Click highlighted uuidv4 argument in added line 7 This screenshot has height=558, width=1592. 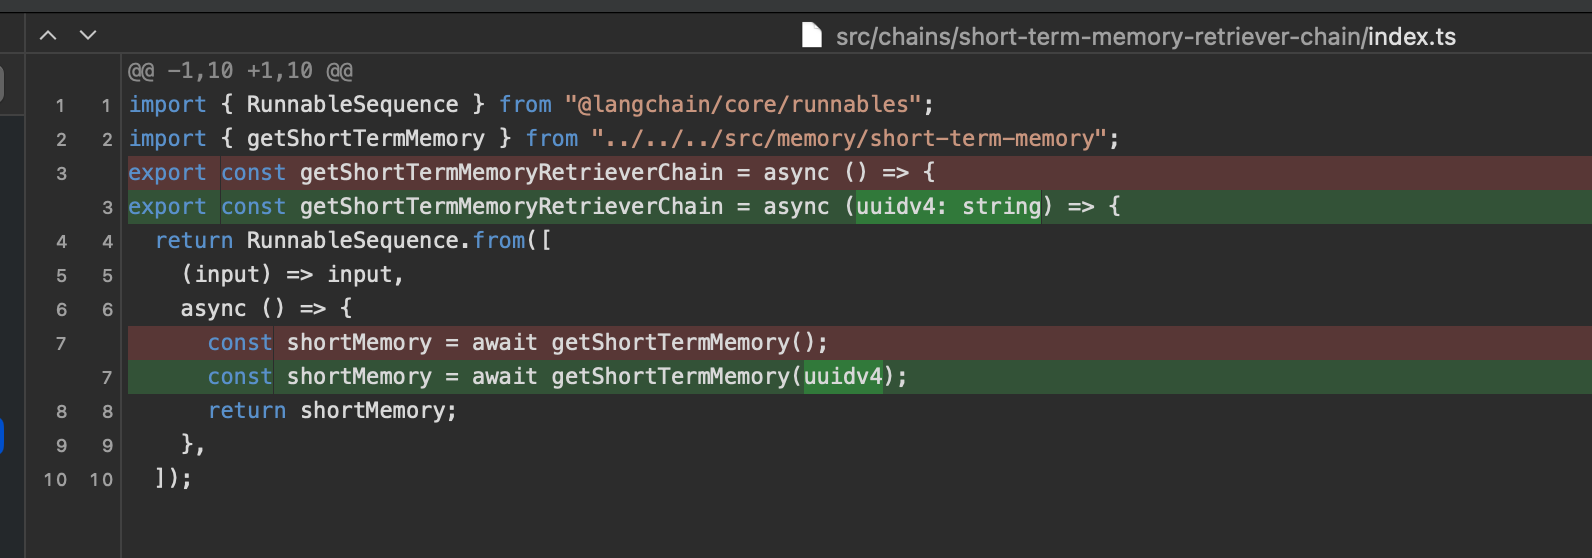point(843,377)
